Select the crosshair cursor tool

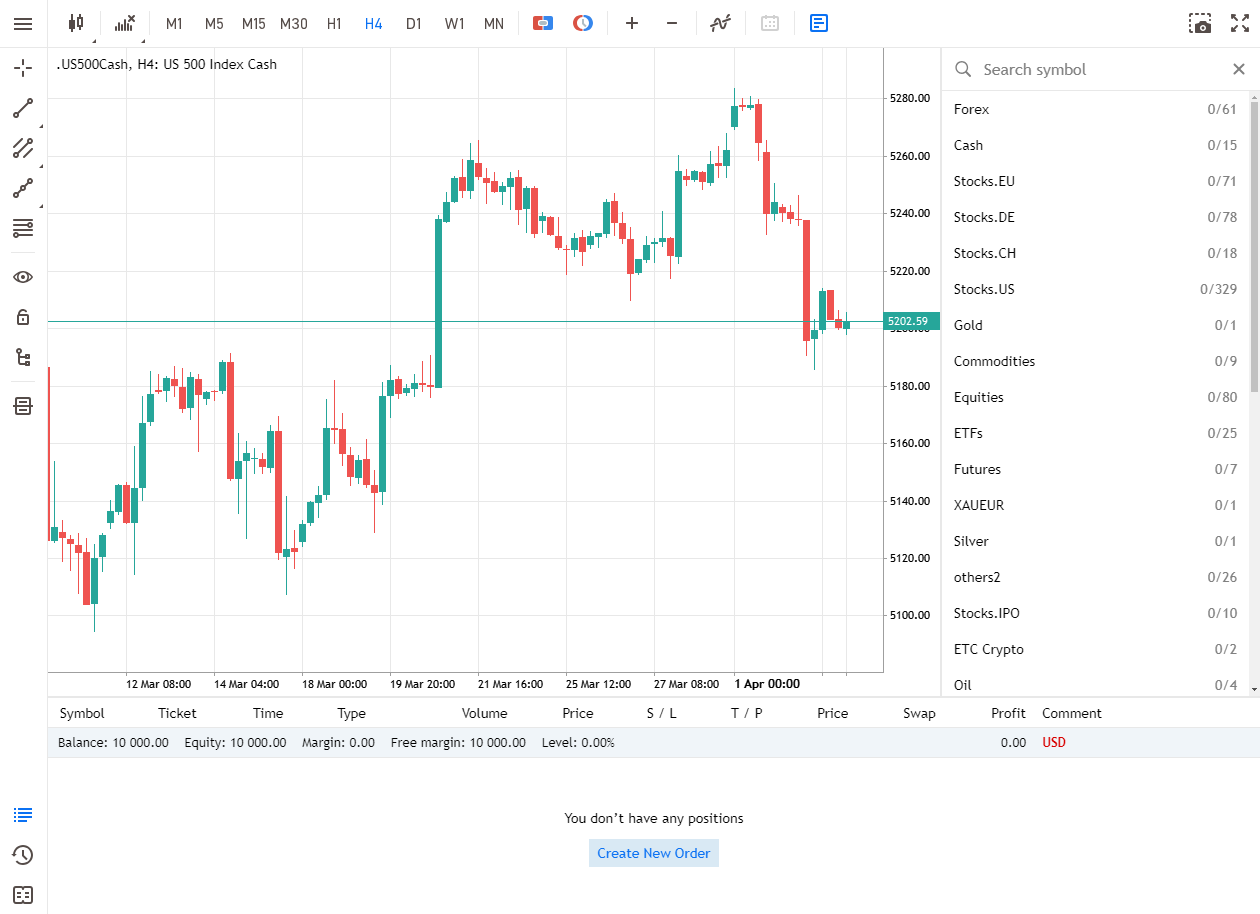[x=23, y=69]
